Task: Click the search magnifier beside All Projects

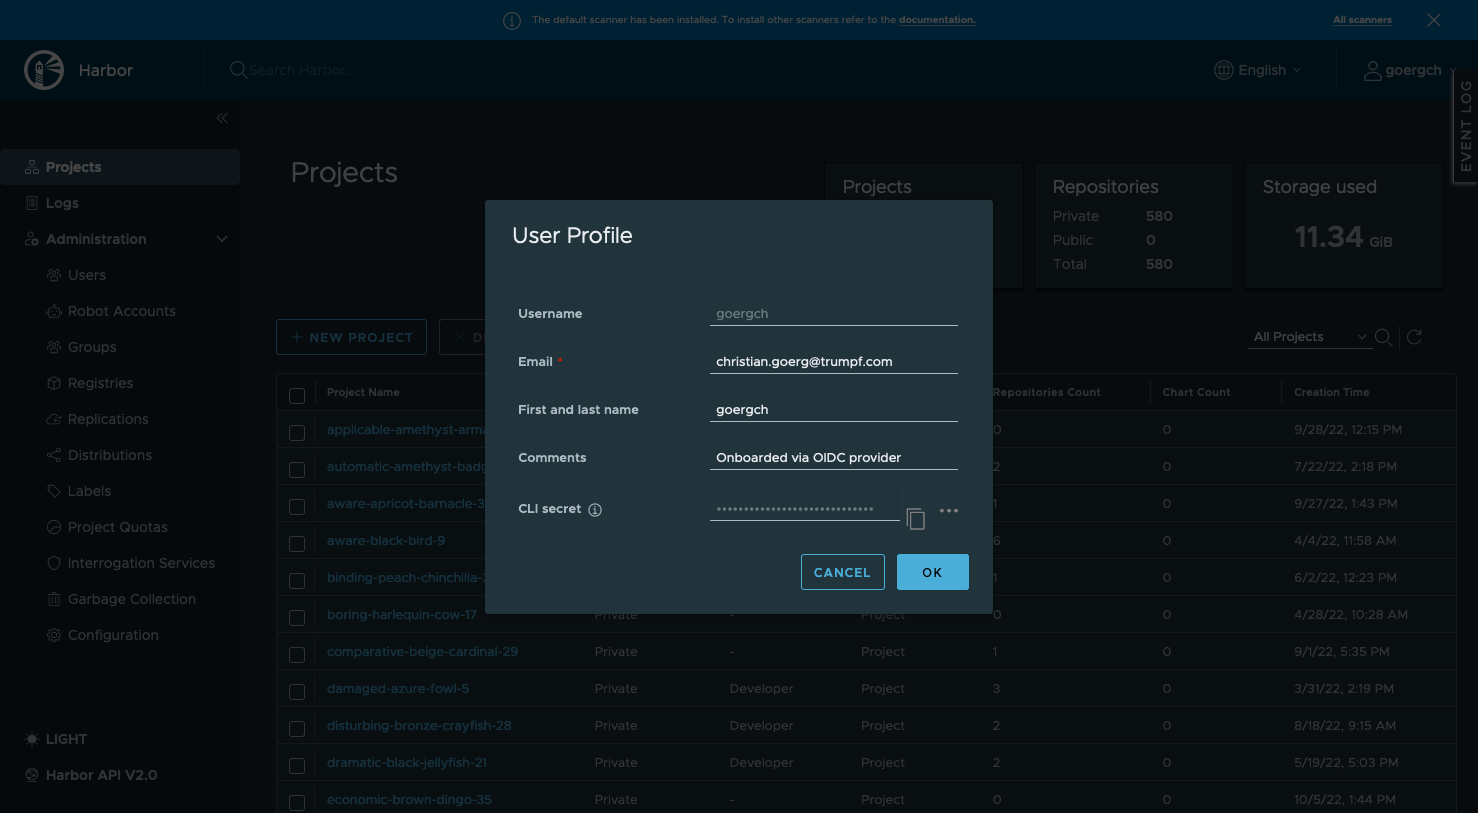Action: (x=1384, y=337)
